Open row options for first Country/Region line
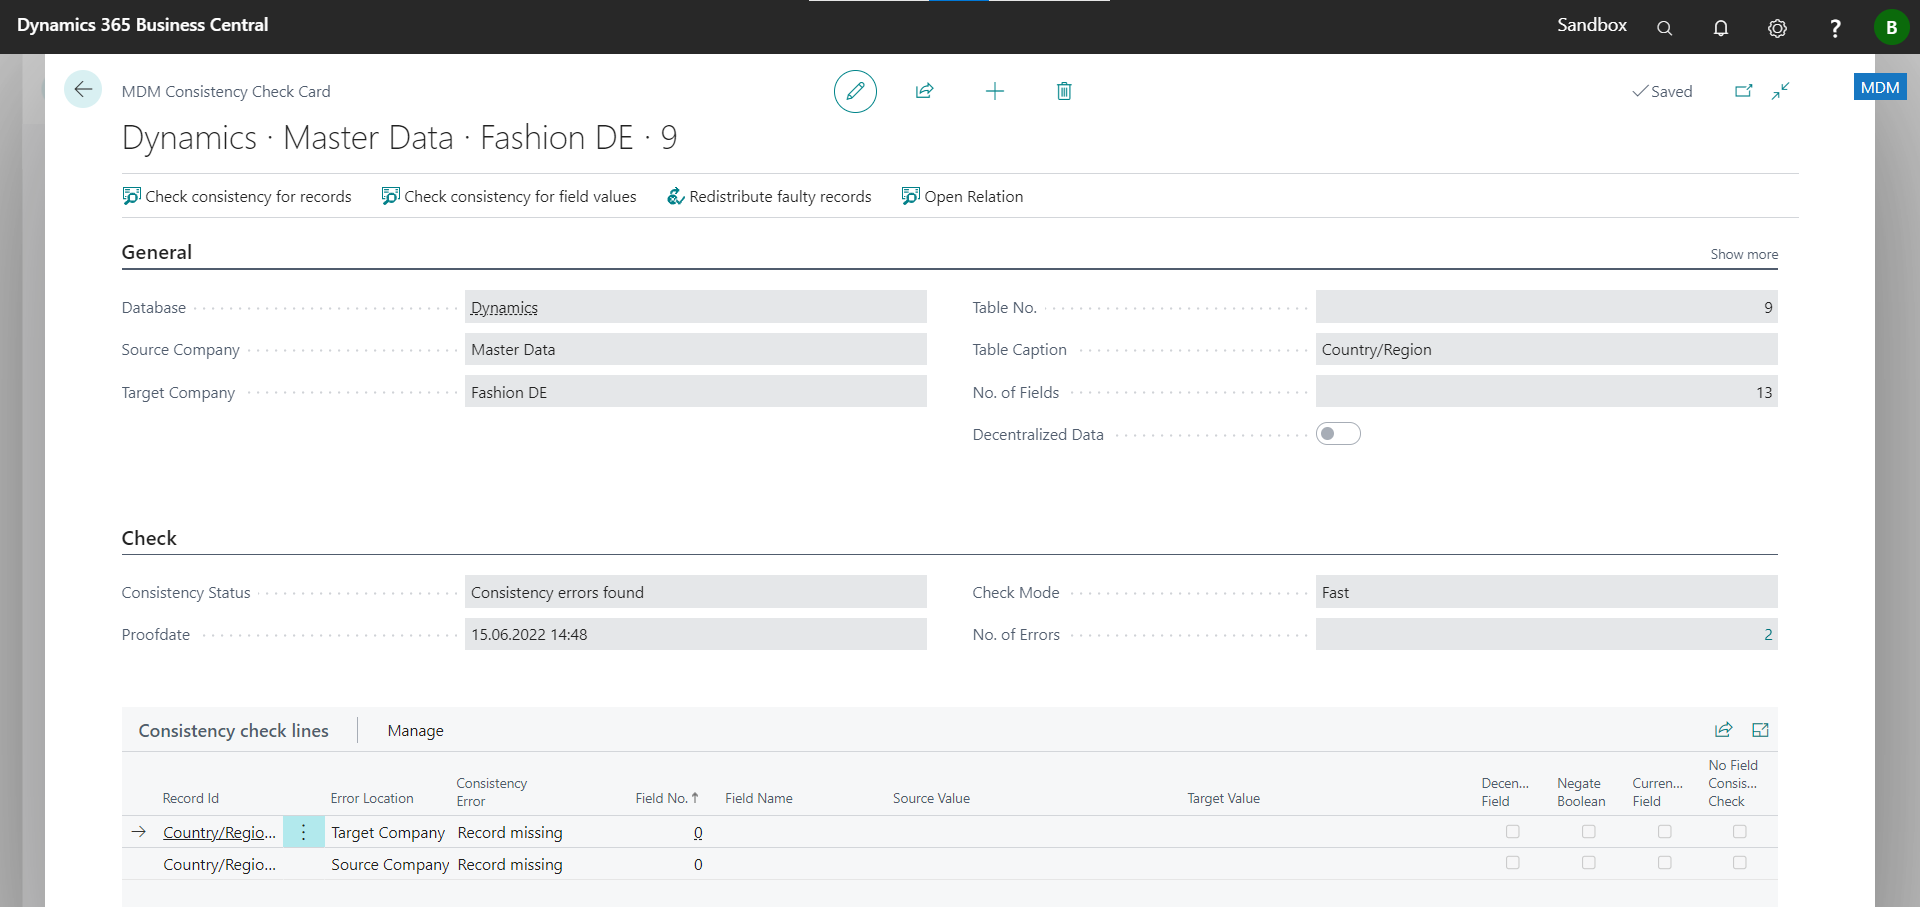The height and width of the screenshot is (907, 1920). coord(304,832)
